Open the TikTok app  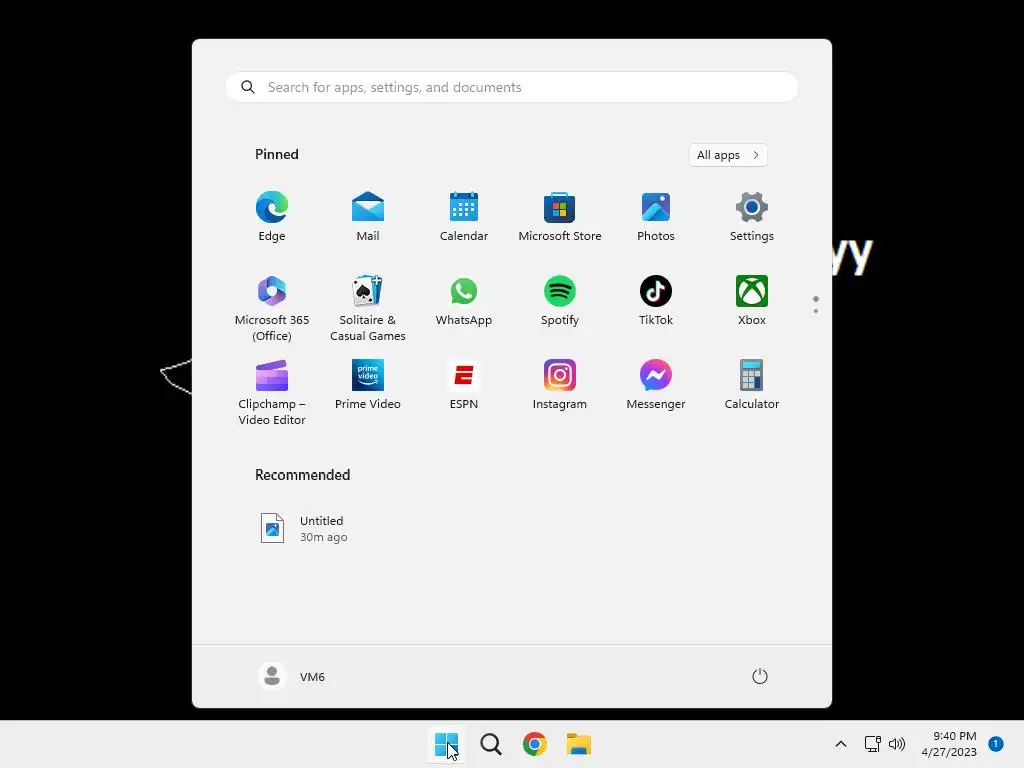[656, 301]
